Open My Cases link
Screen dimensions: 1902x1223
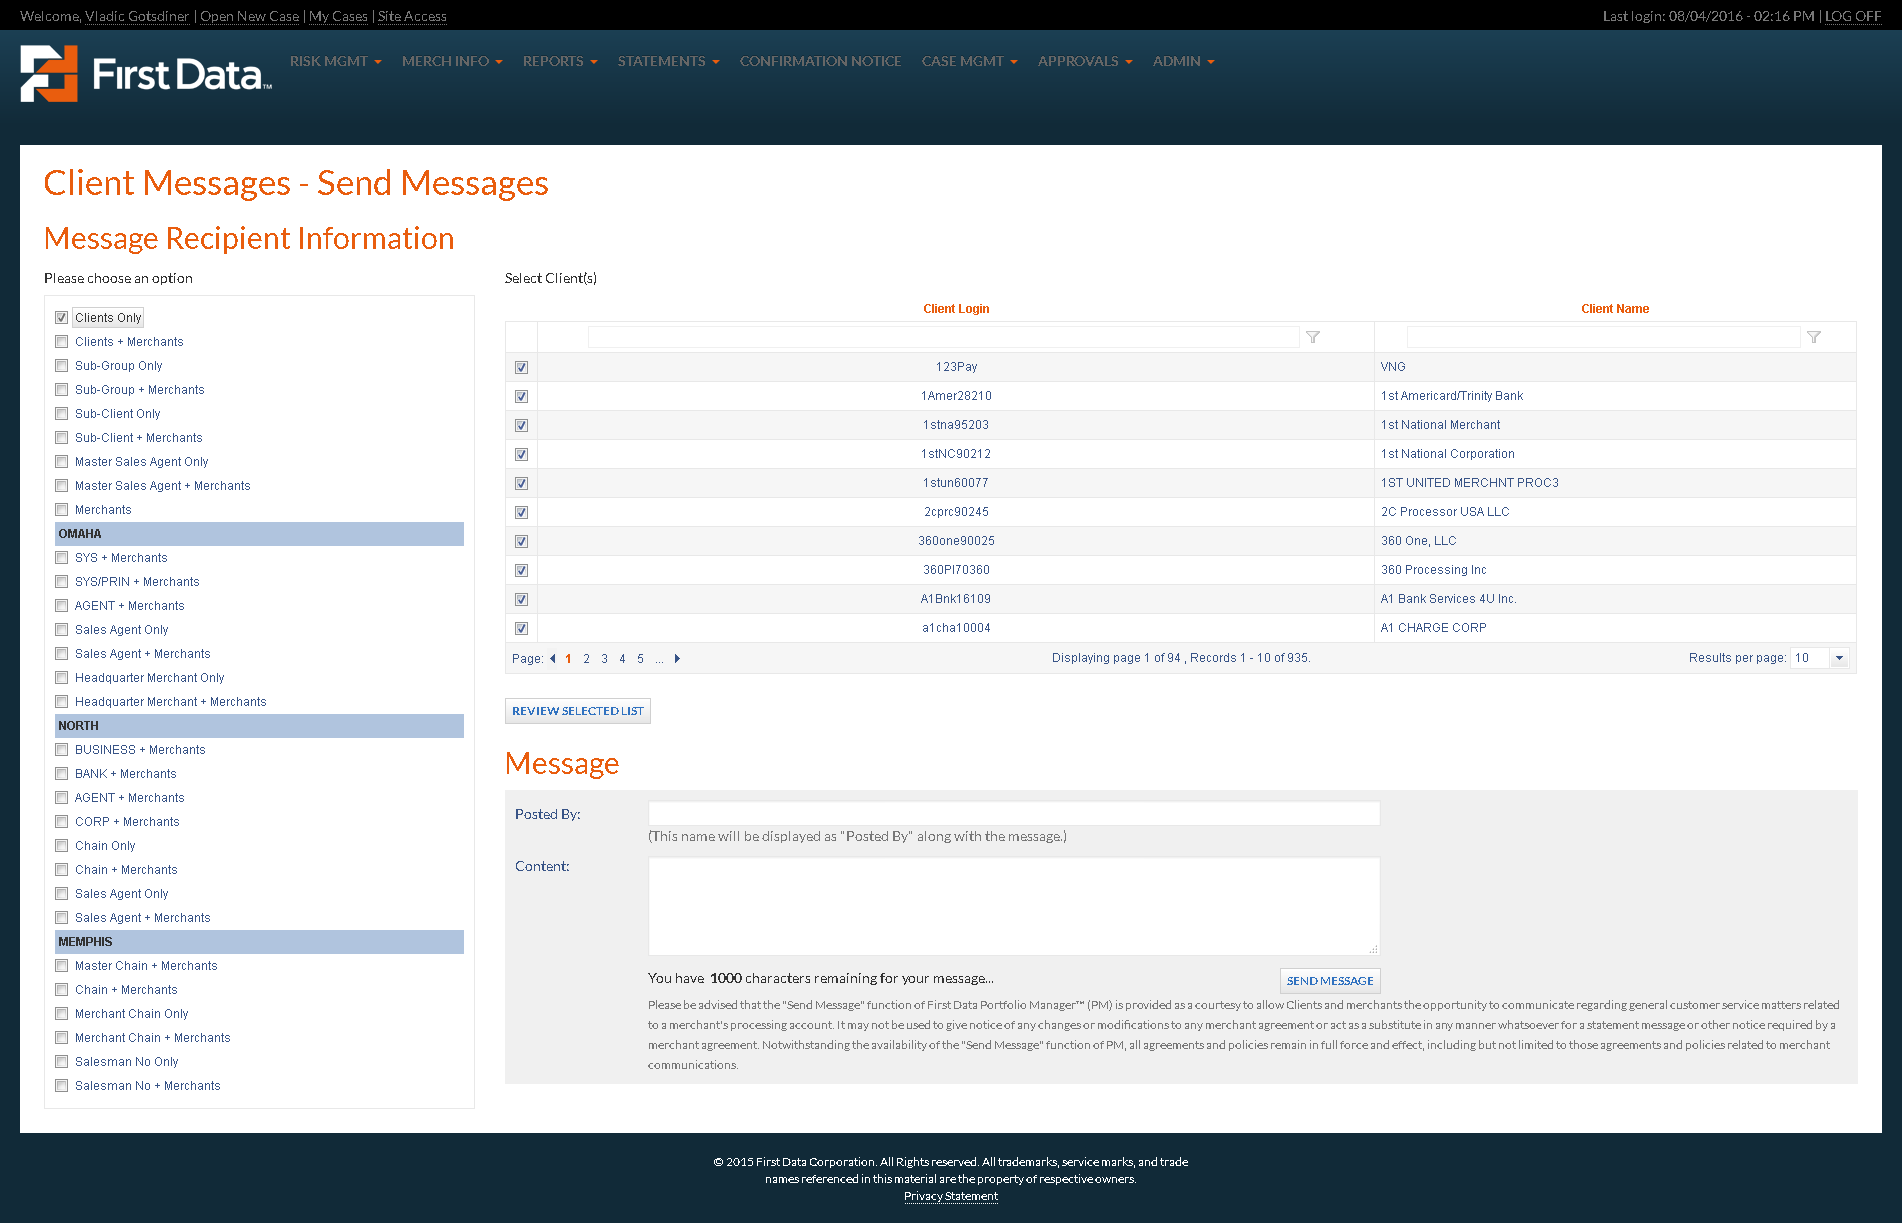(x=338, y=16)
